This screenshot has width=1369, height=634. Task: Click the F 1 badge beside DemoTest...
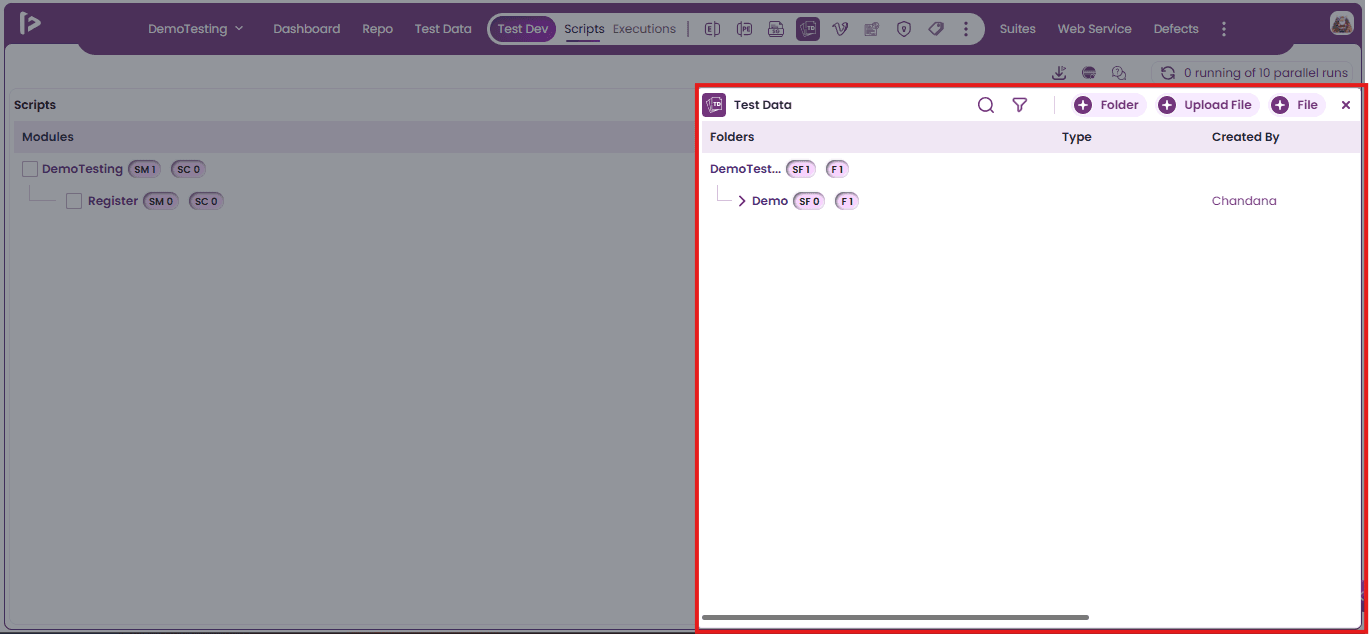point(837,169)
